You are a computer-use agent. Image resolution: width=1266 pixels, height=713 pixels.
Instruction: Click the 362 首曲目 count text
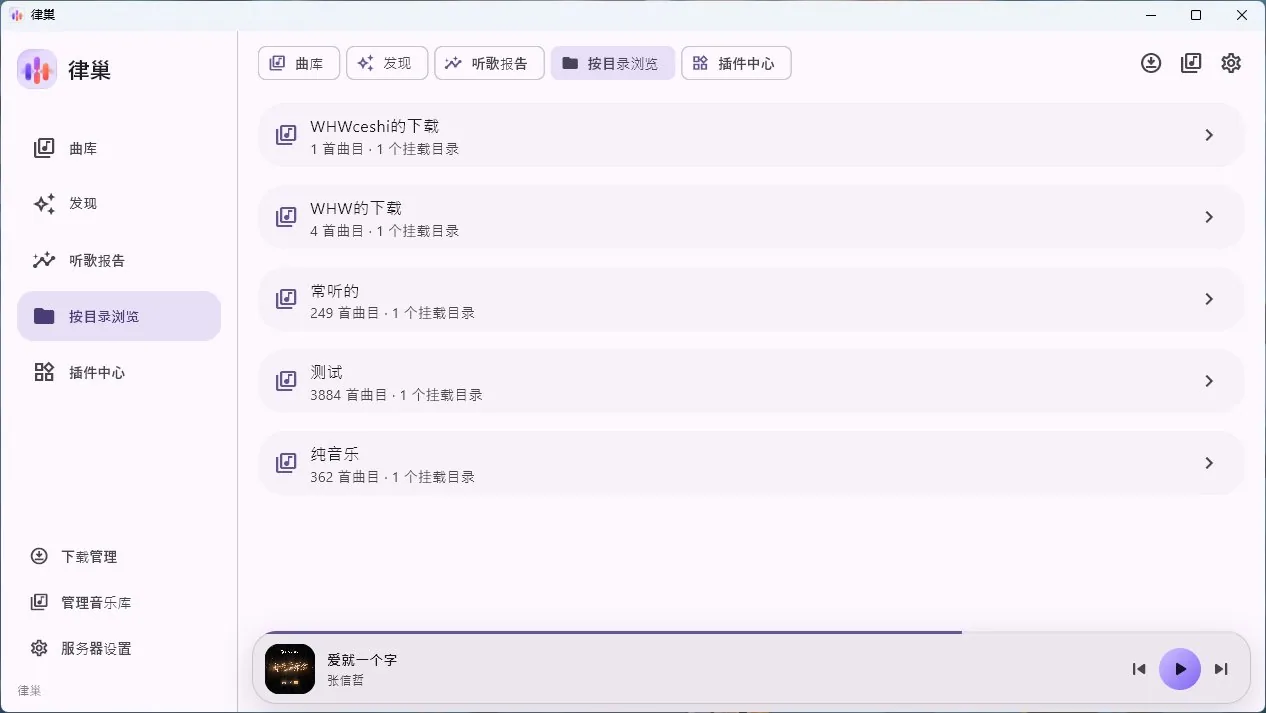coord(344,477)
